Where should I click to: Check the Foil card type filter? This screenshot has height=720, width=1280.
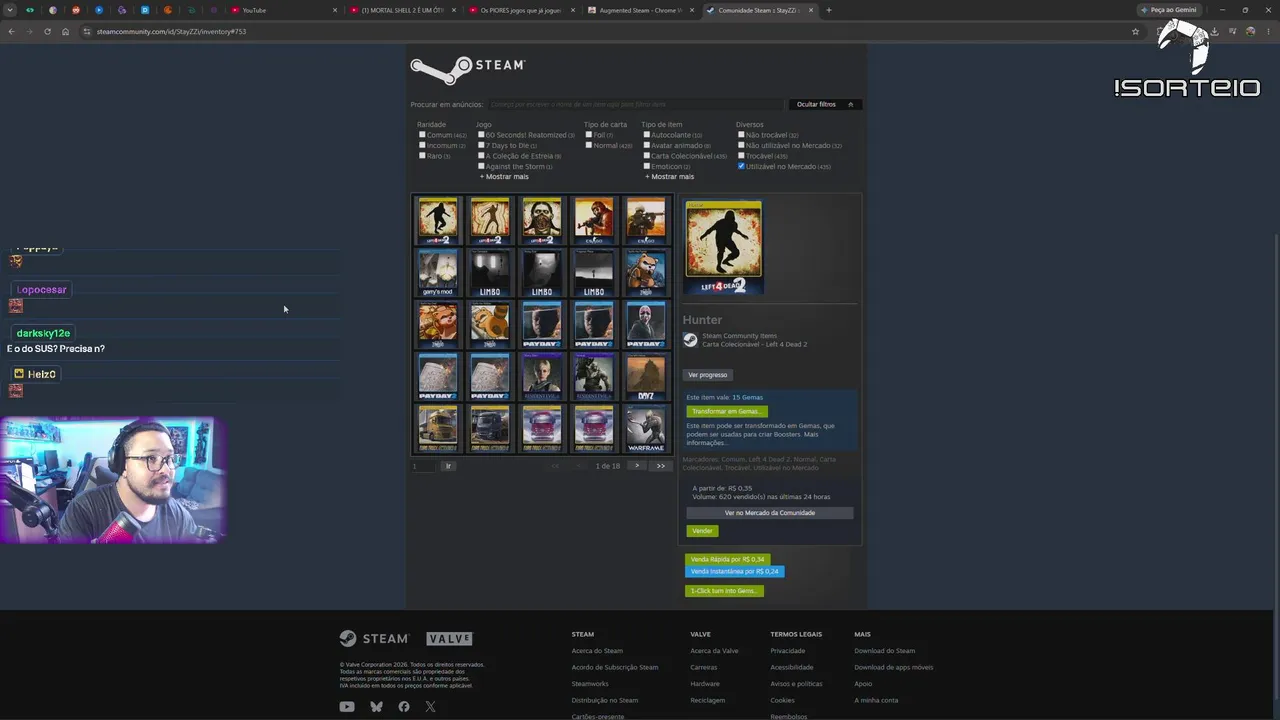tap(589, 134)
